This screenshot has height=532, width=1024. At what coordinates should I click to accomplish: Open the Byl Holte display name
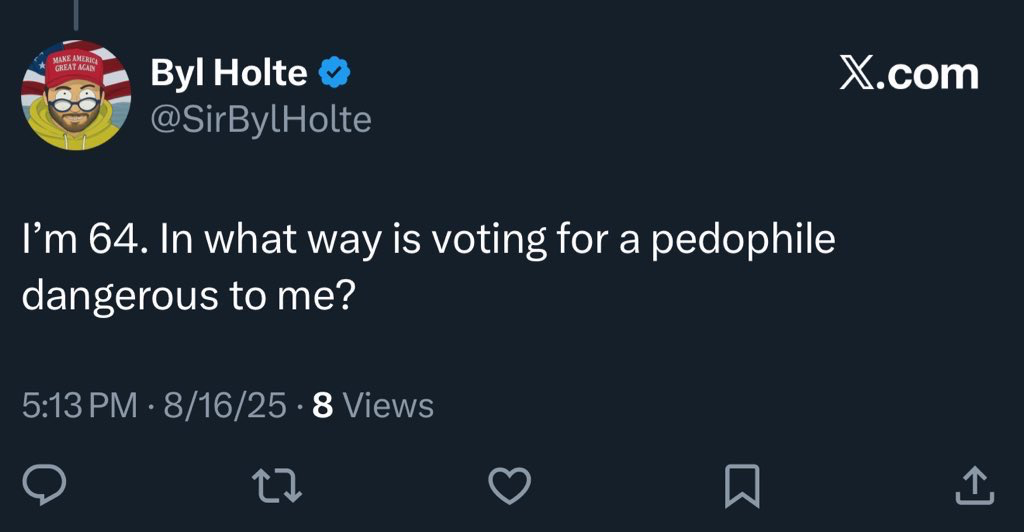(x=229, y=73)
